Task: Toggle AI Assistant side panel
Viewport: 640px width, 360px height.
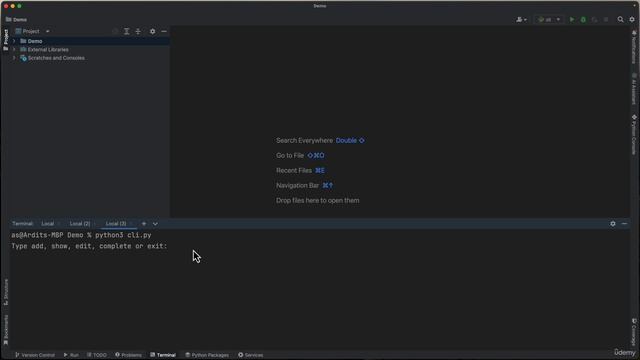Action: [634, 89]
